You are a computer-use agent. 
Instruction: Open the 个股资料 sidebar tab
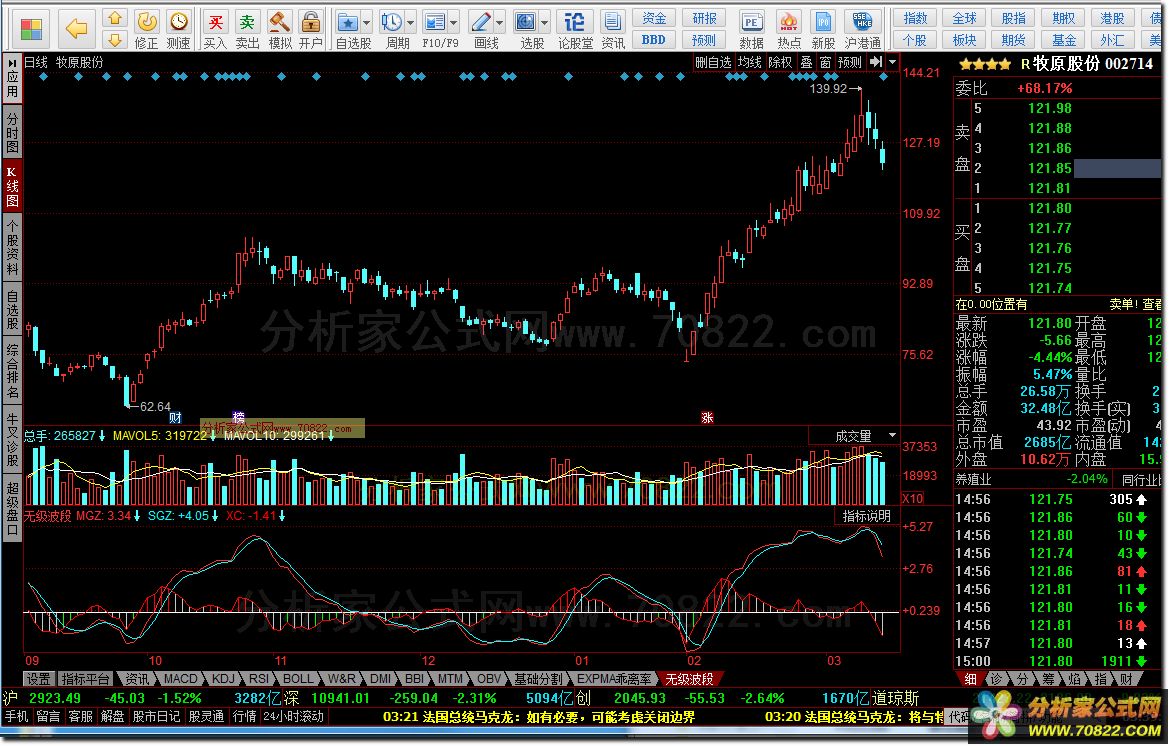[x=12, y=247]
